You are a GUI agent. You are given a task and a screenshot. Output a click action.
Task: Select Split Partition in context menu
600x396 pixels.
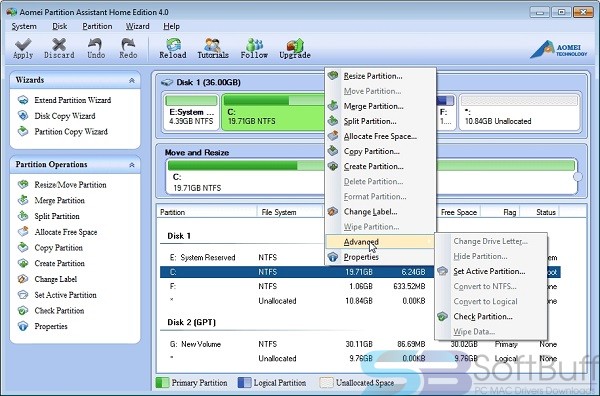(x=380, y=121)
